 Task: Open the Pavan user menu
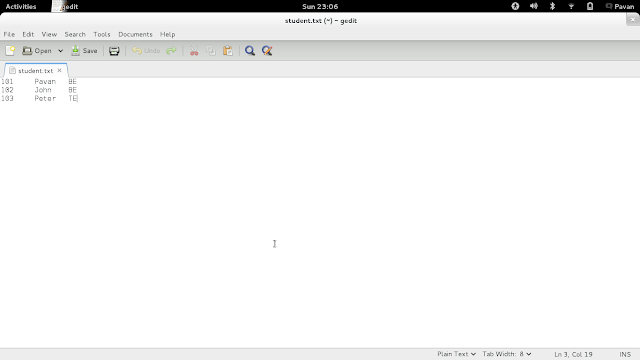pos(620,6)
